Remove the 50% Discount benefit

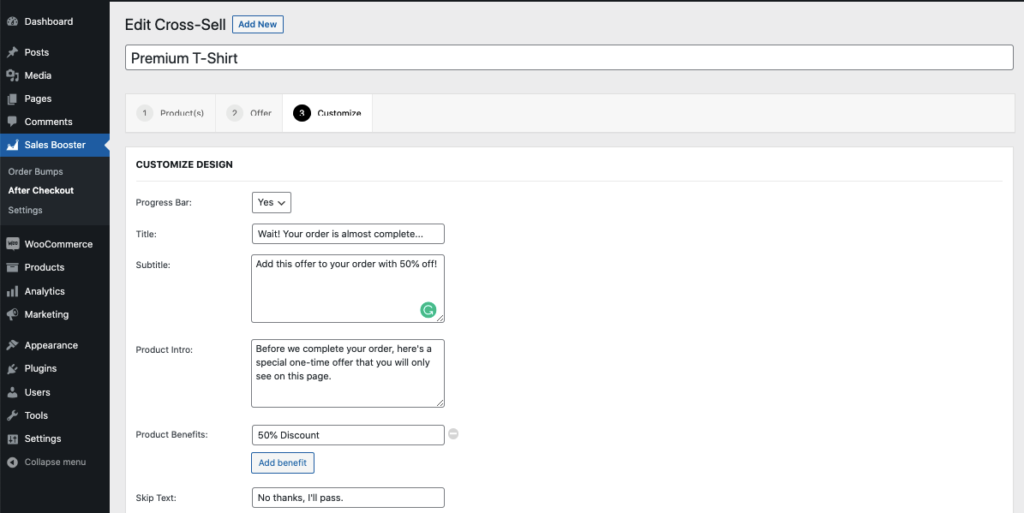tap(453, 434)
